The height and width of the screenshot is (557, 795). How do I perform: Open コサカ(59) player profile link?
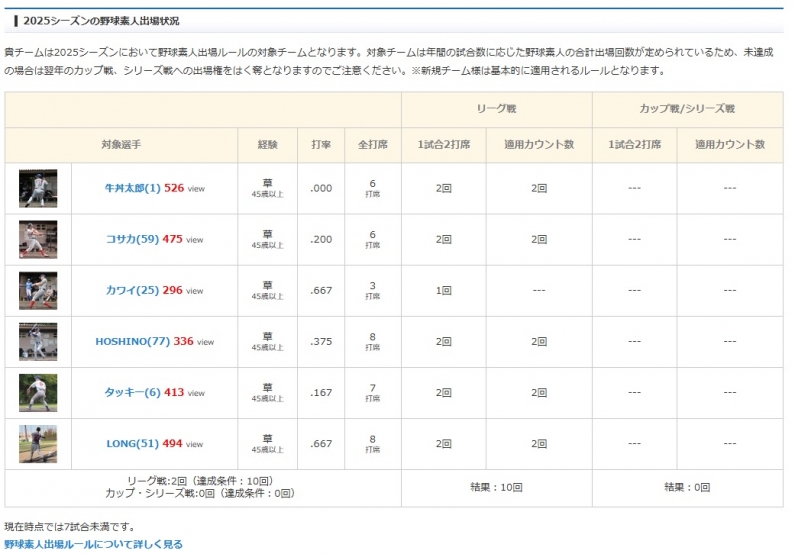click(133, 239)
